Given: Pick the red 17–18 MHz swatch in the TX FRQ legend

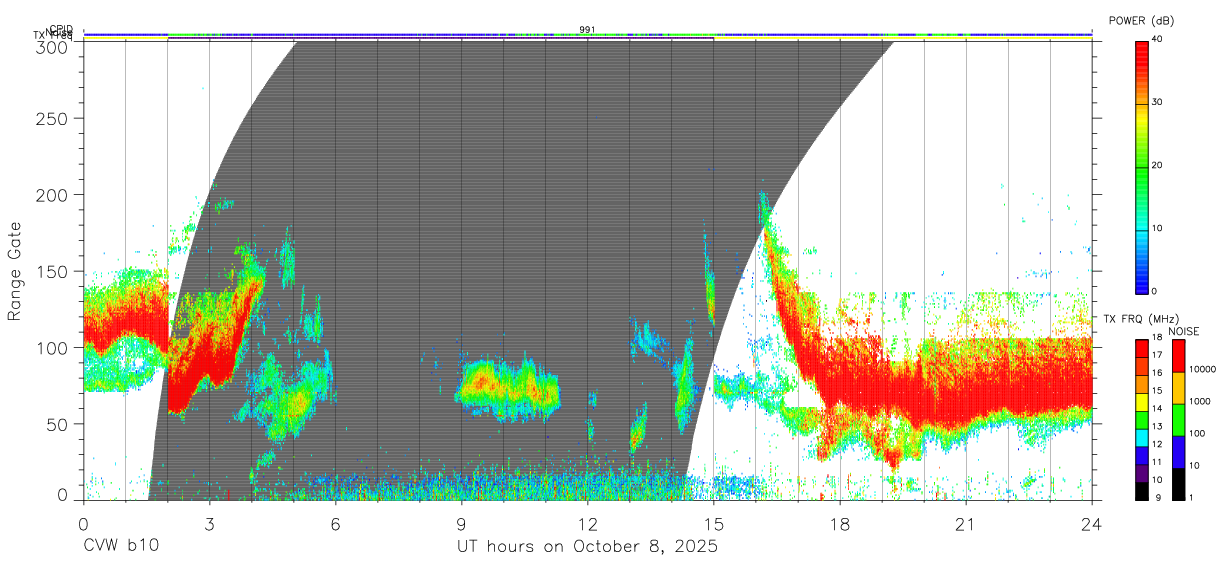Looking at the screenshot, I should [x=1142, y=349].
